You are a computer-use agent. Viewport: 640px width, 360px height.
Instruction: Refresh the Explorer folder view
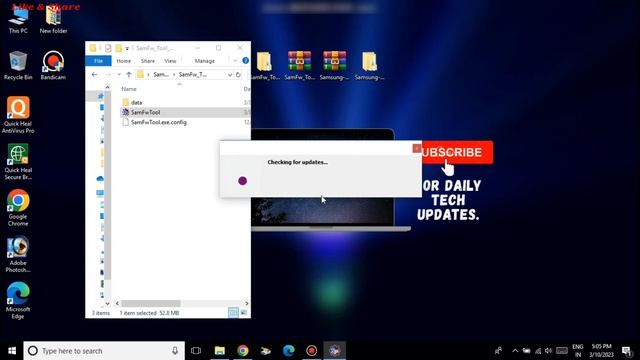pos(238,75)
